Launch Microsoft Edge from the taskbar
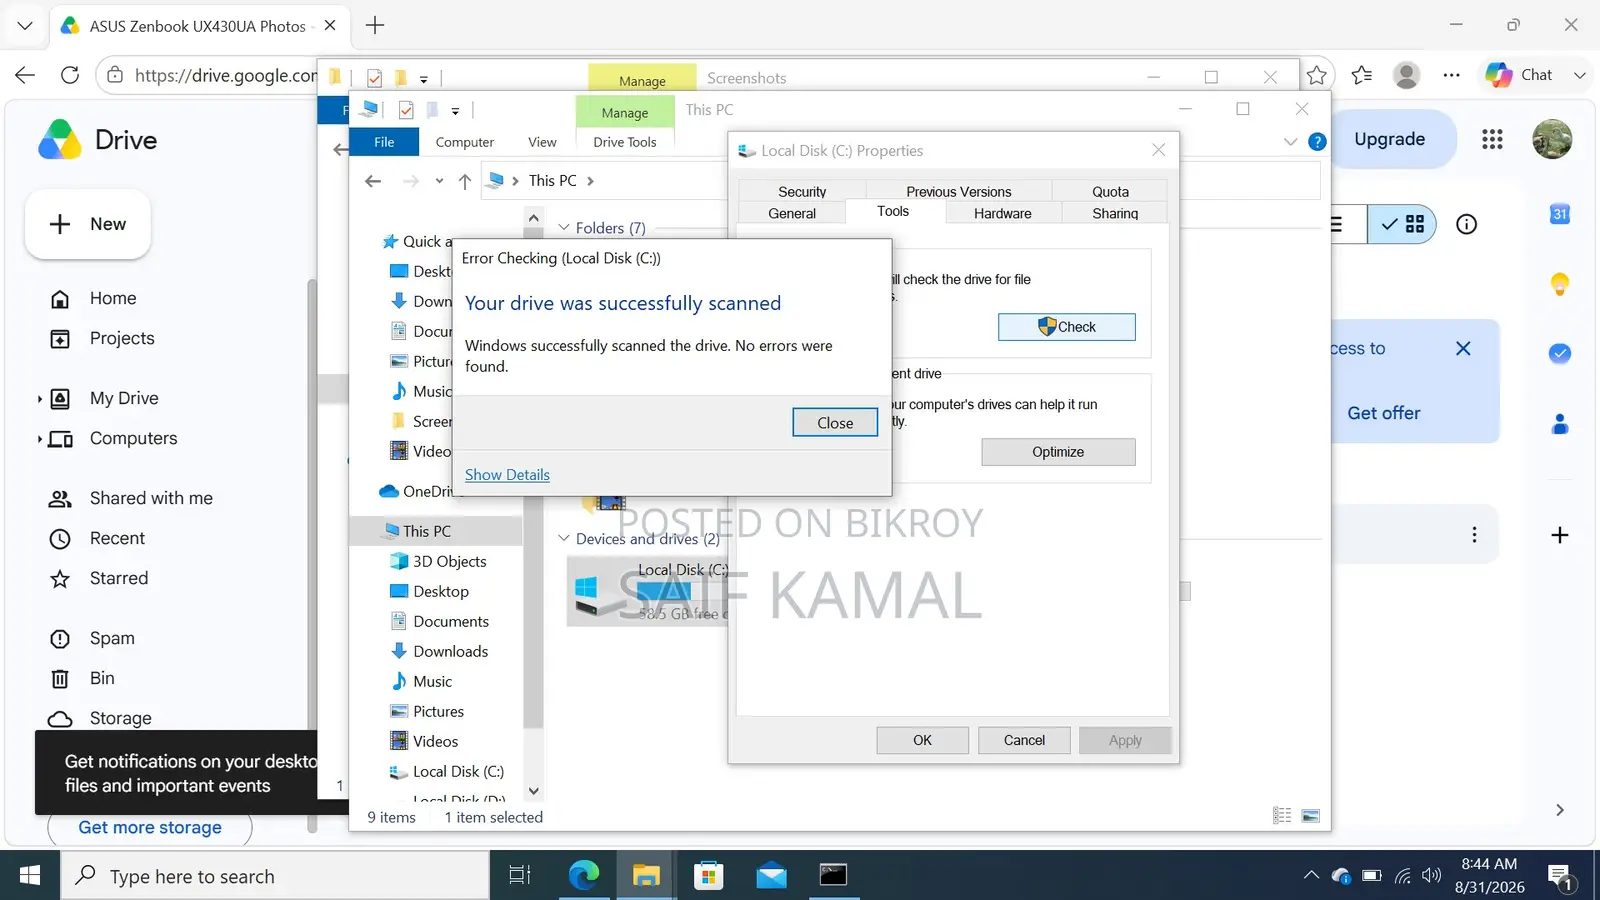Image resolution: width=1600 pixels, height=900 pixels. click(583, 876)
